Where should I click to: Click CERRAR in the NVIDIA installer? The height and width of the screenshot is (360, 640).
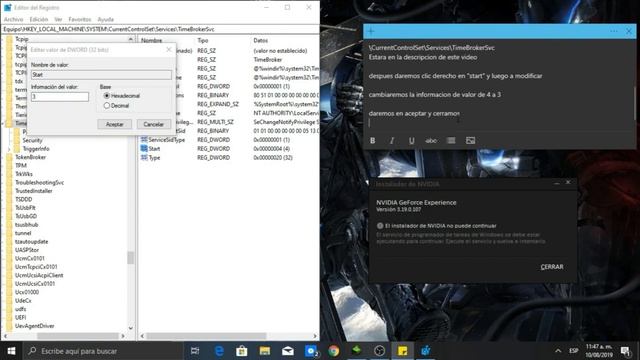pyautogui.click(x=552, y=267)
